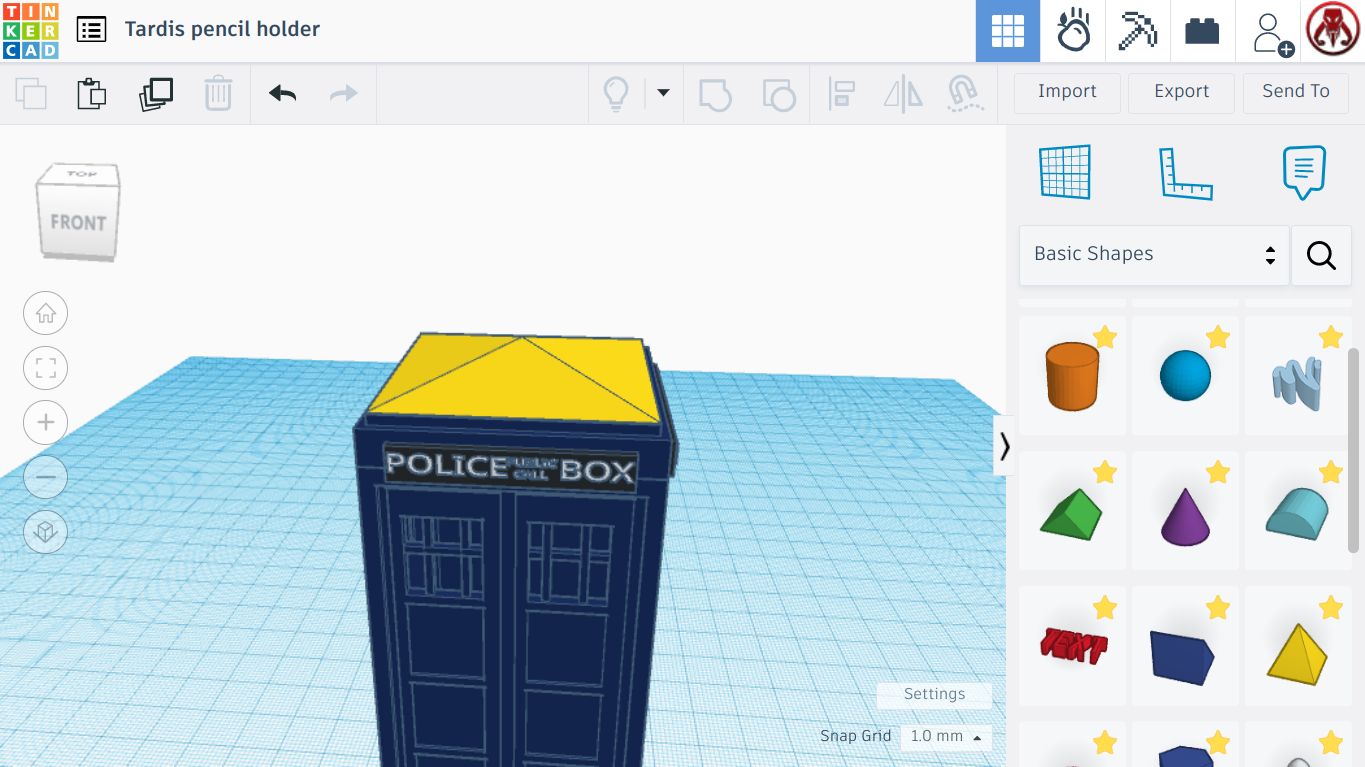Switch to 3D design grid view

(1007, 31)
